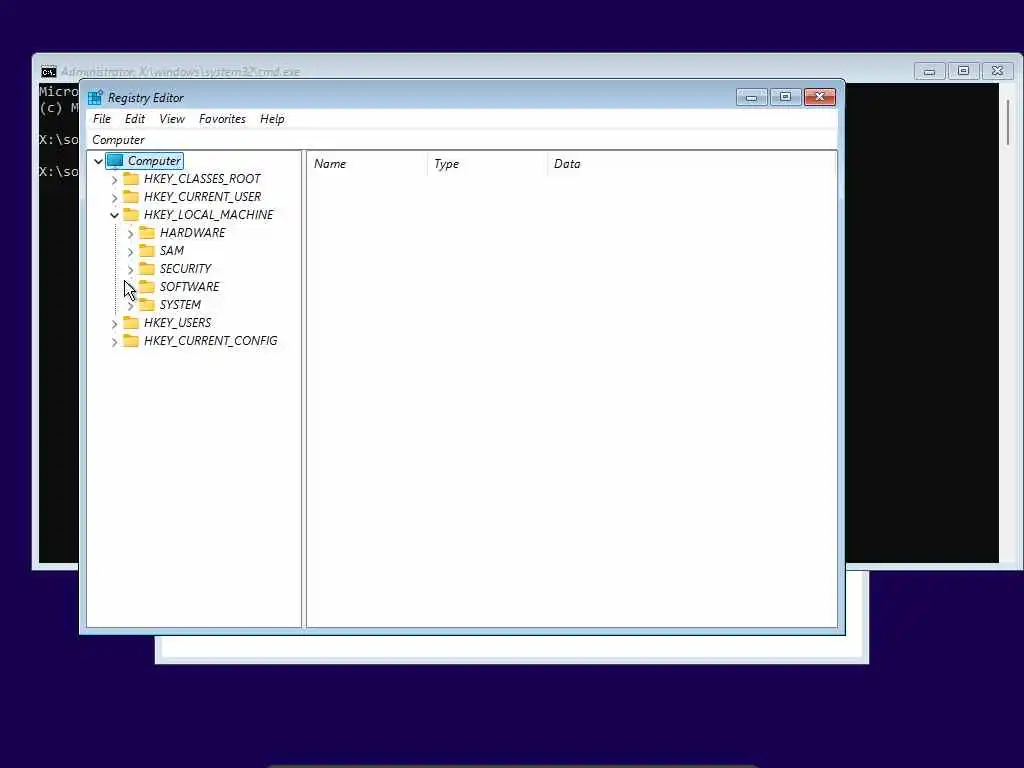Open the Edit menu
This screenshot has width=1024, height=768.
(x=135, y=119)
